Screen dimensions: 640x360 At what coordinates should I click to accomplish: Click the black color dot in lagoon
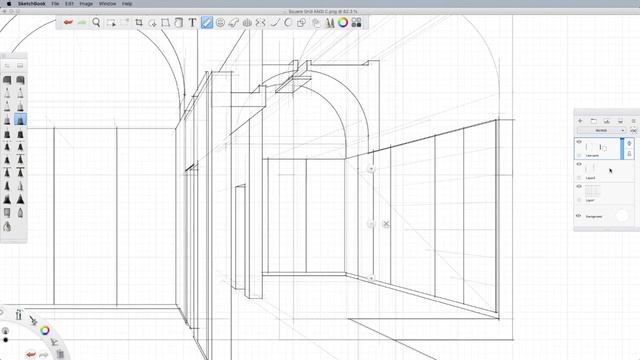click(x=5, y=340)
